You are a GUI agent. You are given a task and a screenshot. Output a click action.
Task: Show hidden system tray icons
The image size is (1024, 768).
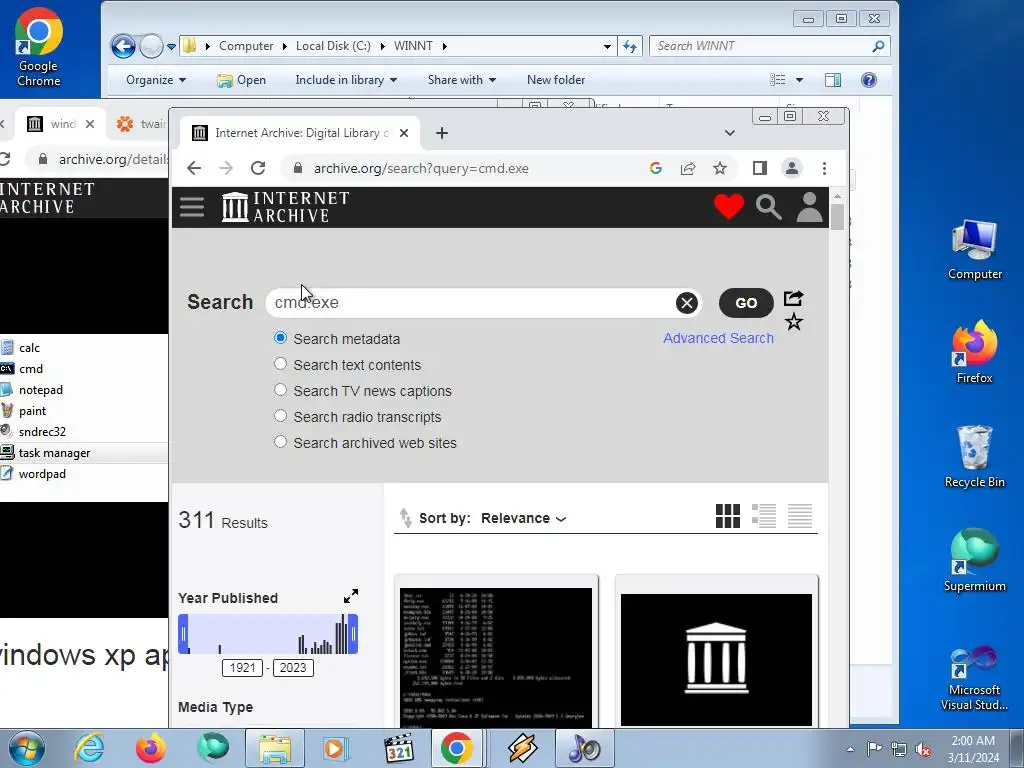(850, 748)
